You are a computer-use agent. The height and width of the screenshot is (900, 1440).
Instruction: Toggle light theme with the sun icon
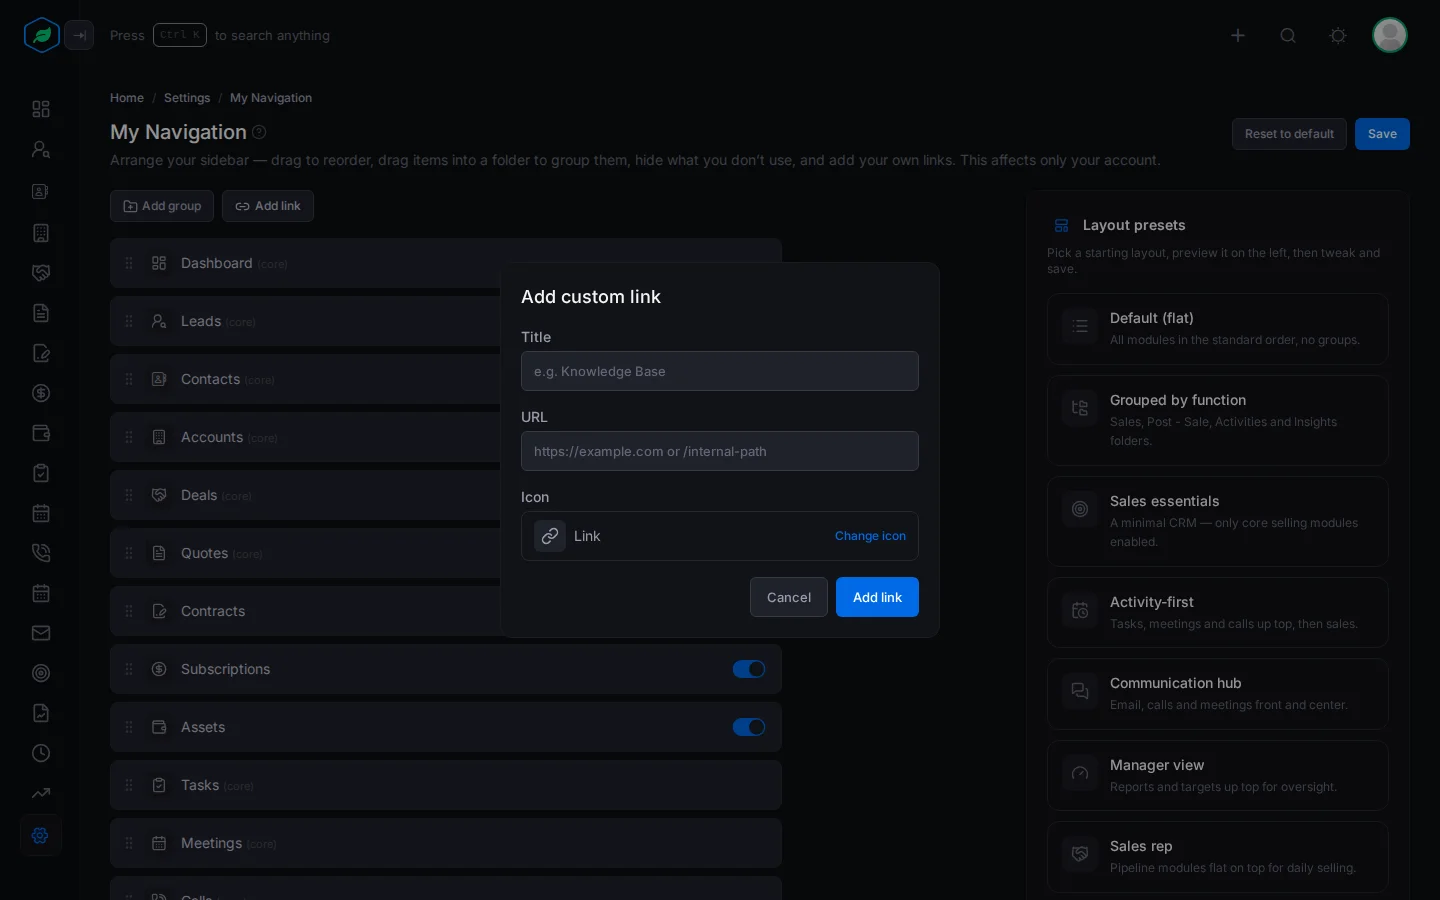[1338, 35]
